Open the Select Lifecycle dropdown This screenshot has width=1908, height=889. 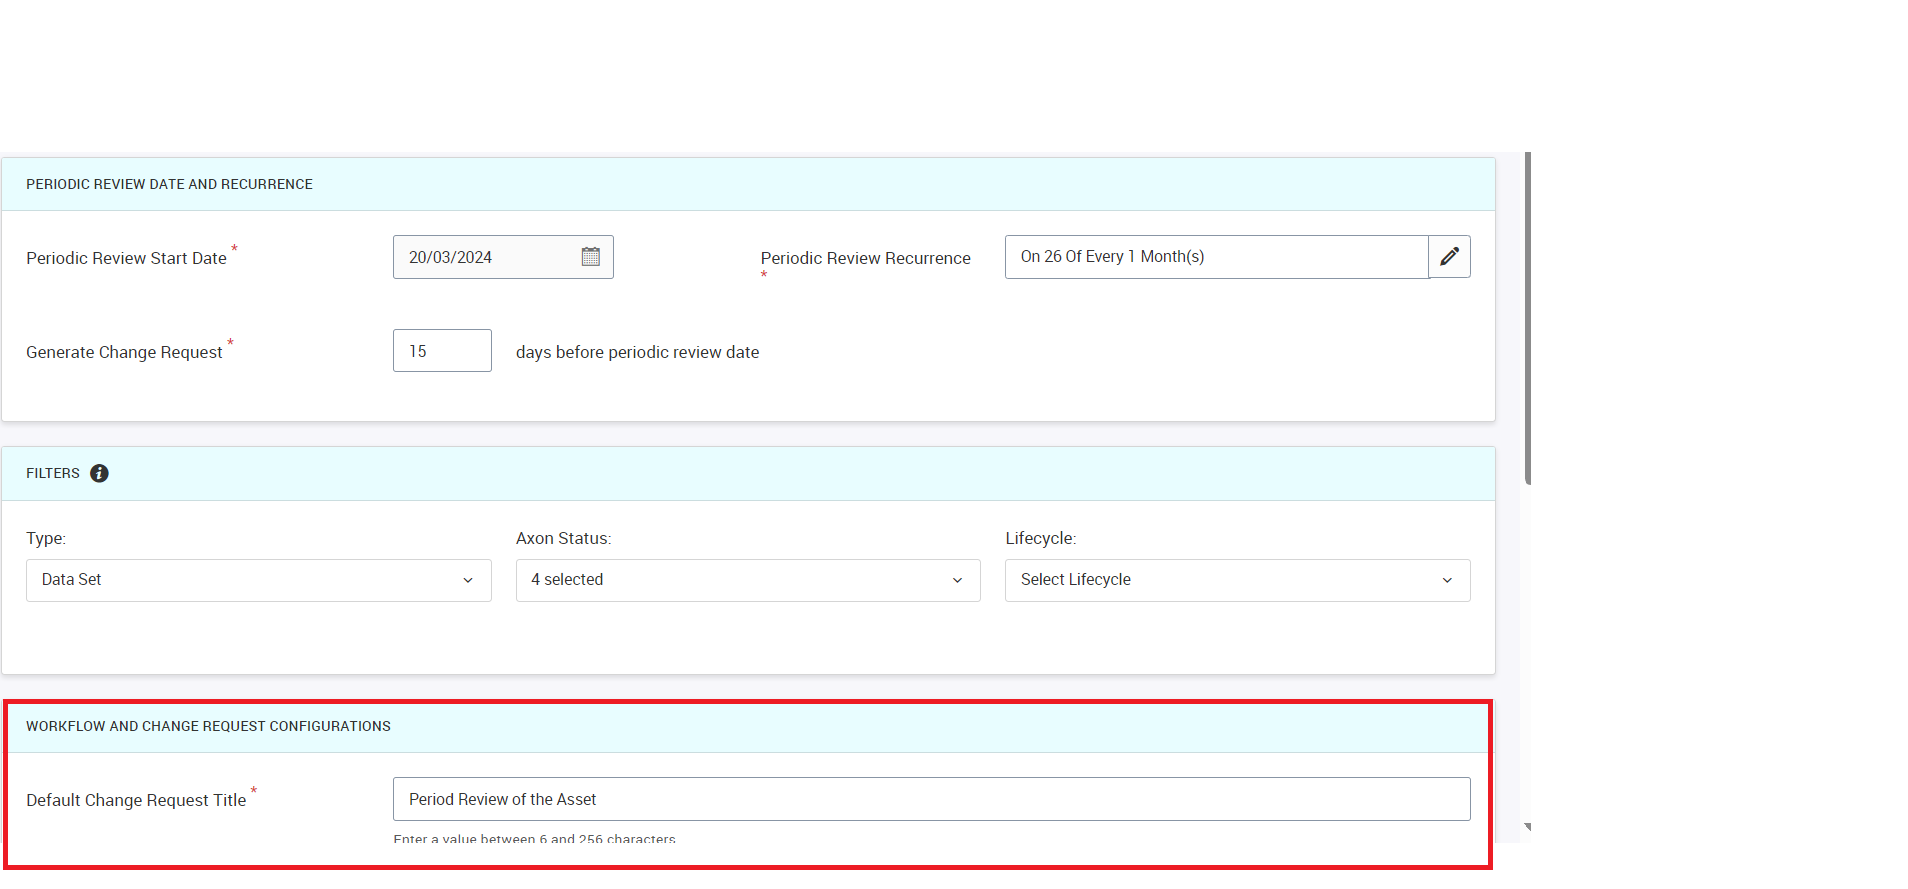point(1238,580)
